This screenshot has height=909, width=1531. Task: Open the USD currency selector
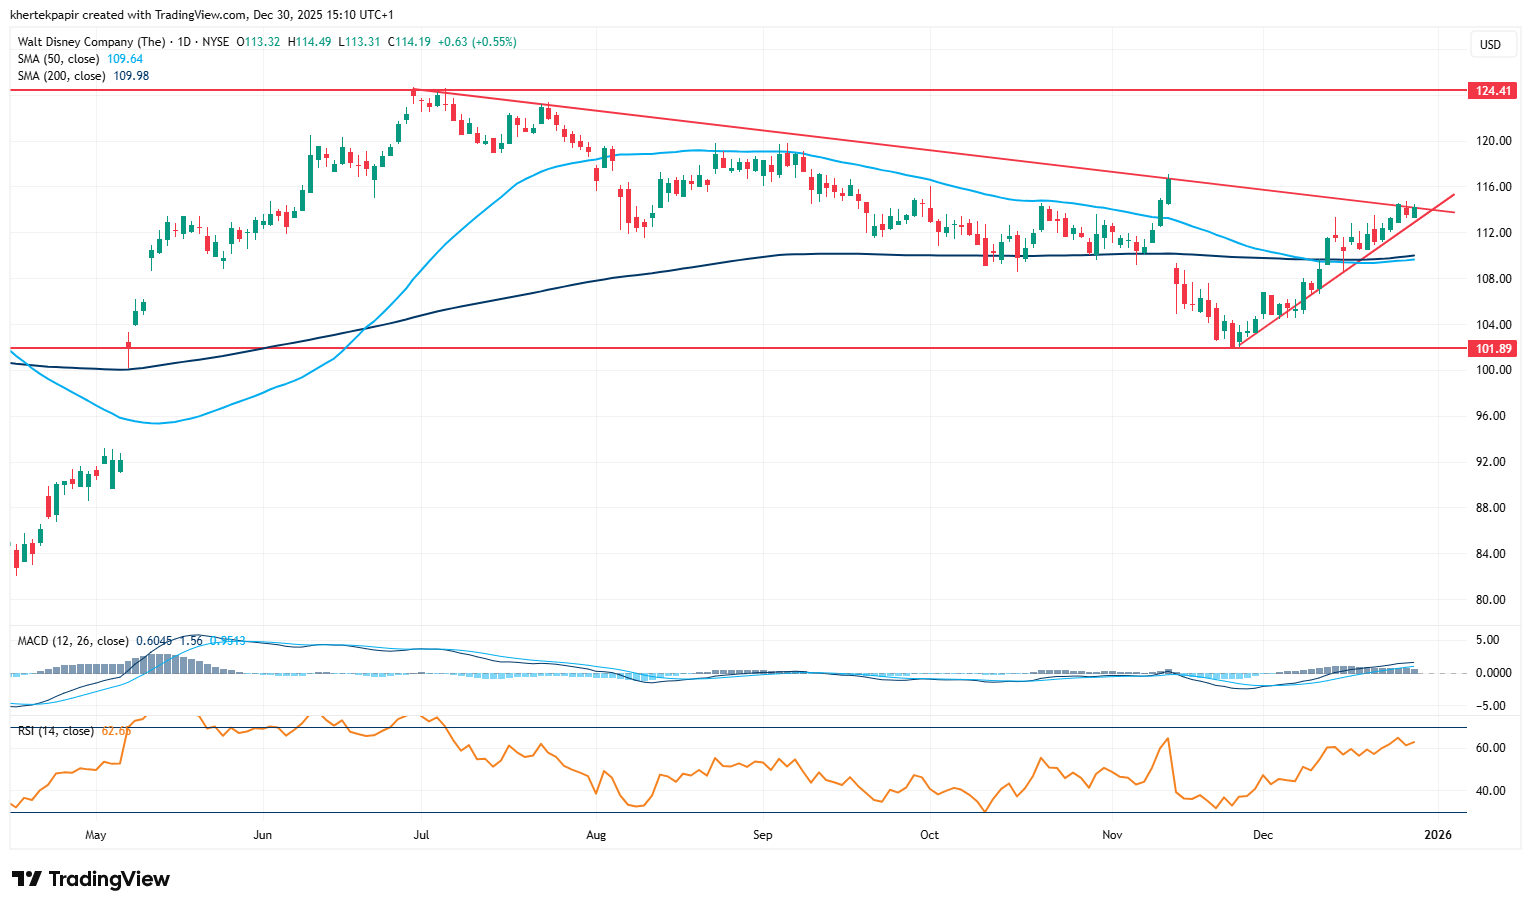coord(1490,44)
